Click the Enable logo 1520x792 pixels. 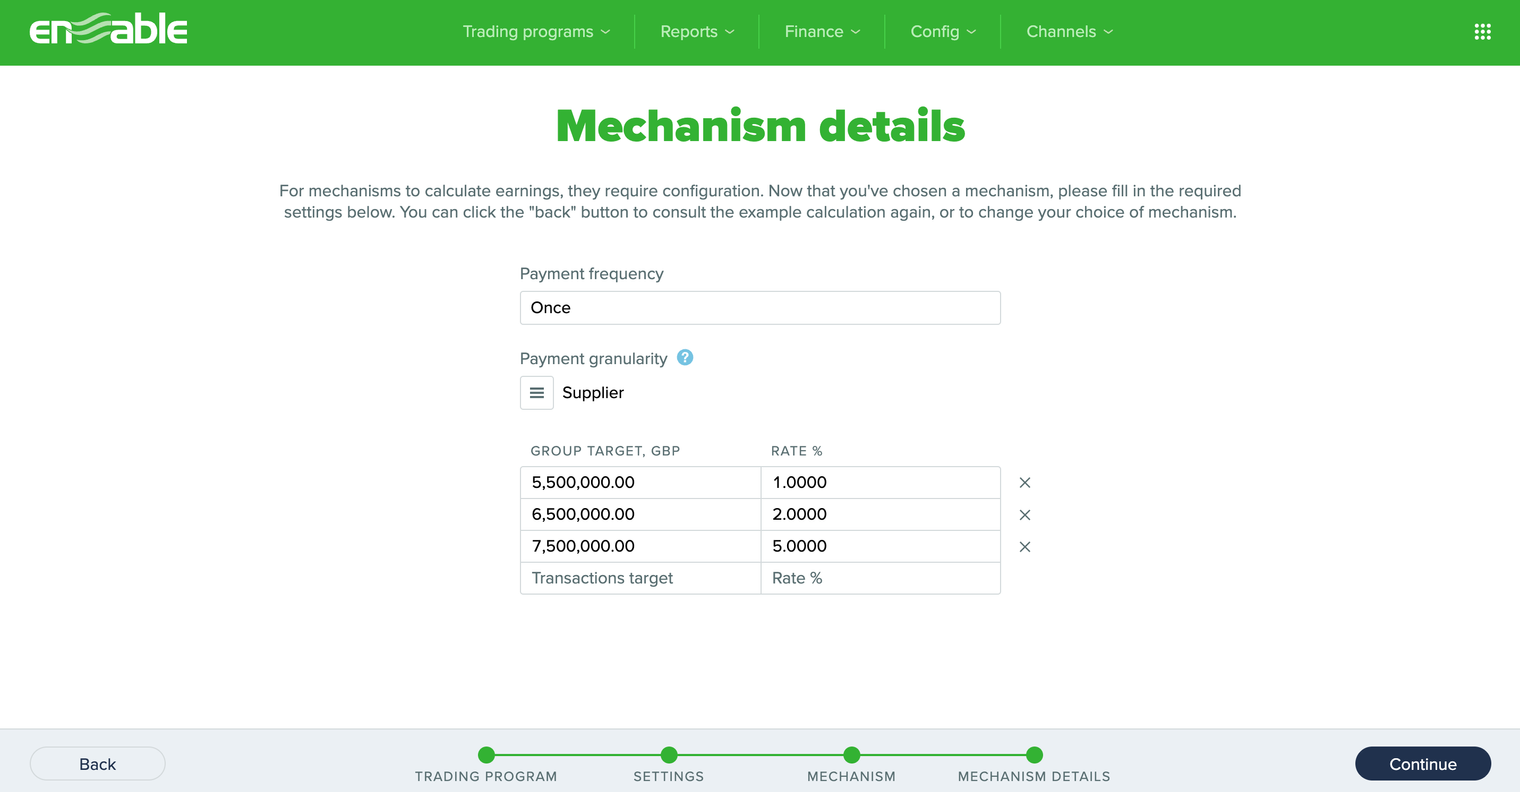coord(109,31)
